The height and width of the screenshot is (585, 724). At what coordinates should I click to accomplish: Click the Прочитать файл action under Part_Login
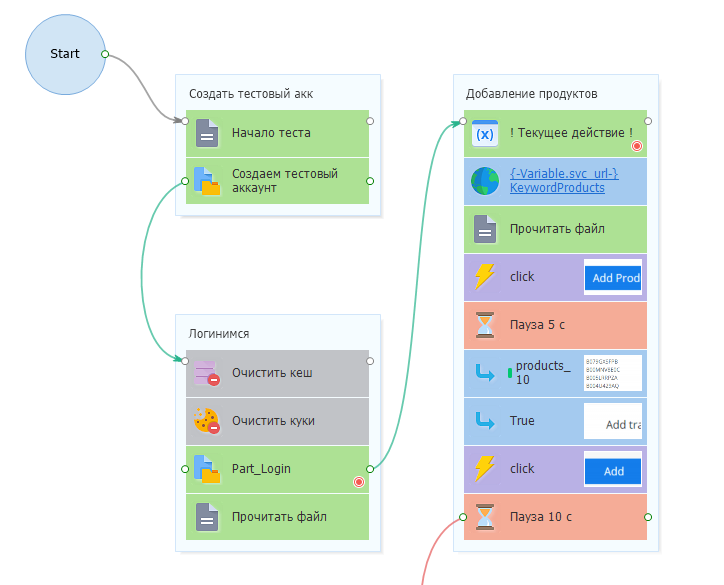tap(278, 517)
